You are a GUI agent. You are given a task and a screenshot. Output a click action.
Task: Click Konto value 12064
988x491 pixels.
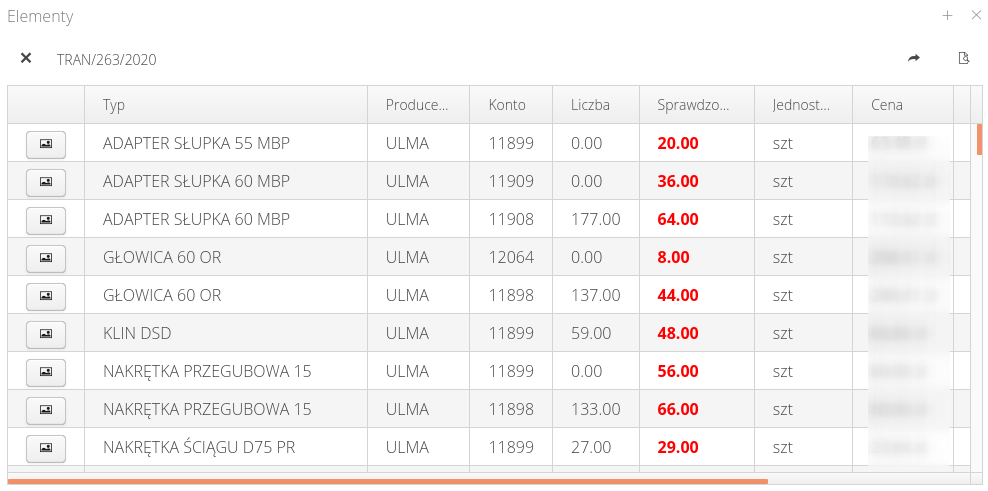(x=511, y=257)
